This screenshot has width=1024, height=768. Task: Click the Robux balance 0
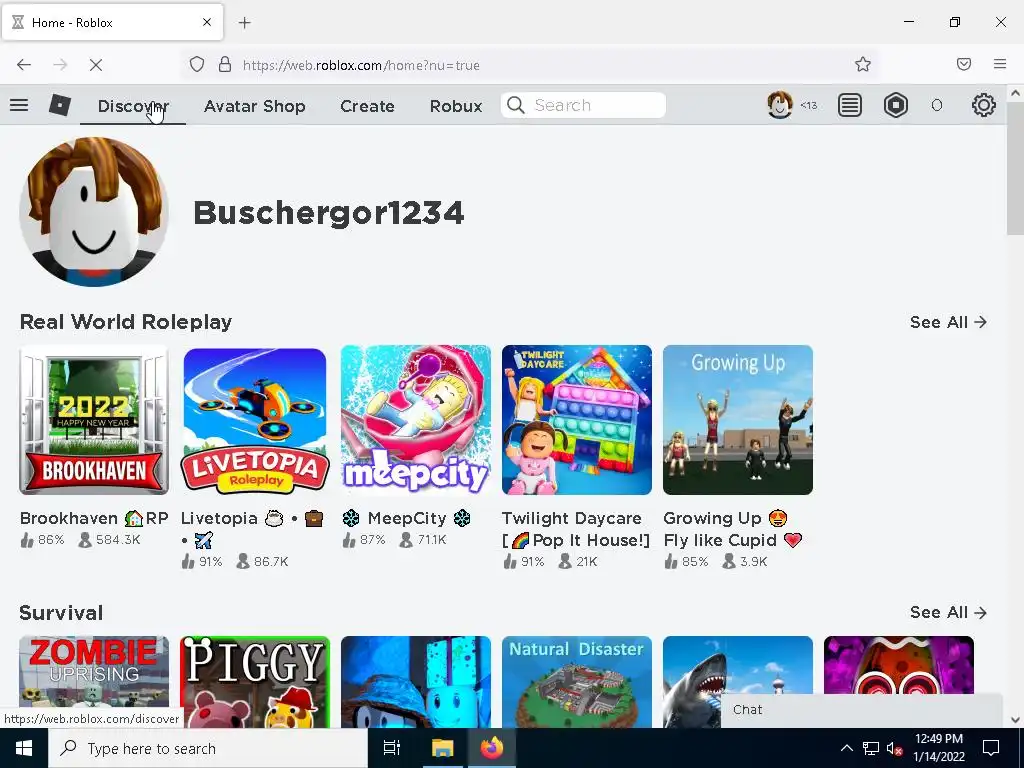[936, 105]
